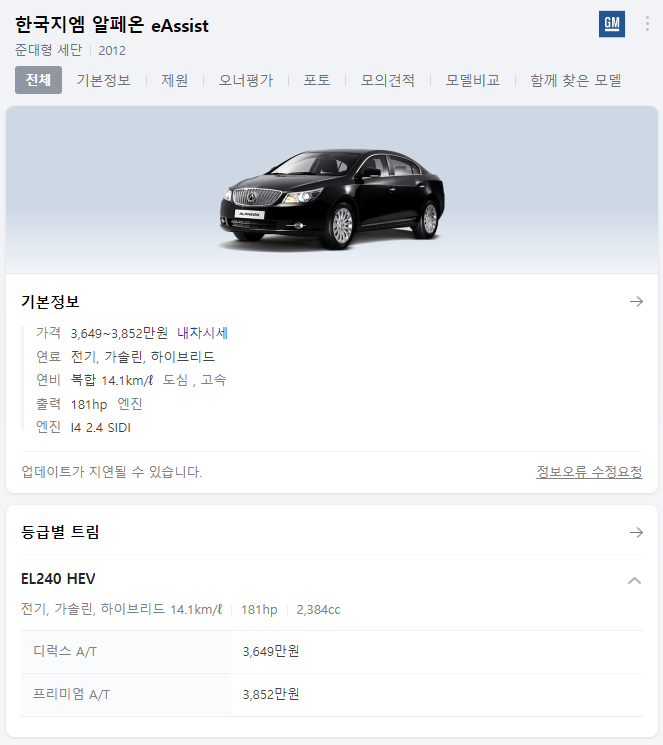Screen dimensions: 663x745
Task: Switch to the 제원 tab
Action: [174, 80]
